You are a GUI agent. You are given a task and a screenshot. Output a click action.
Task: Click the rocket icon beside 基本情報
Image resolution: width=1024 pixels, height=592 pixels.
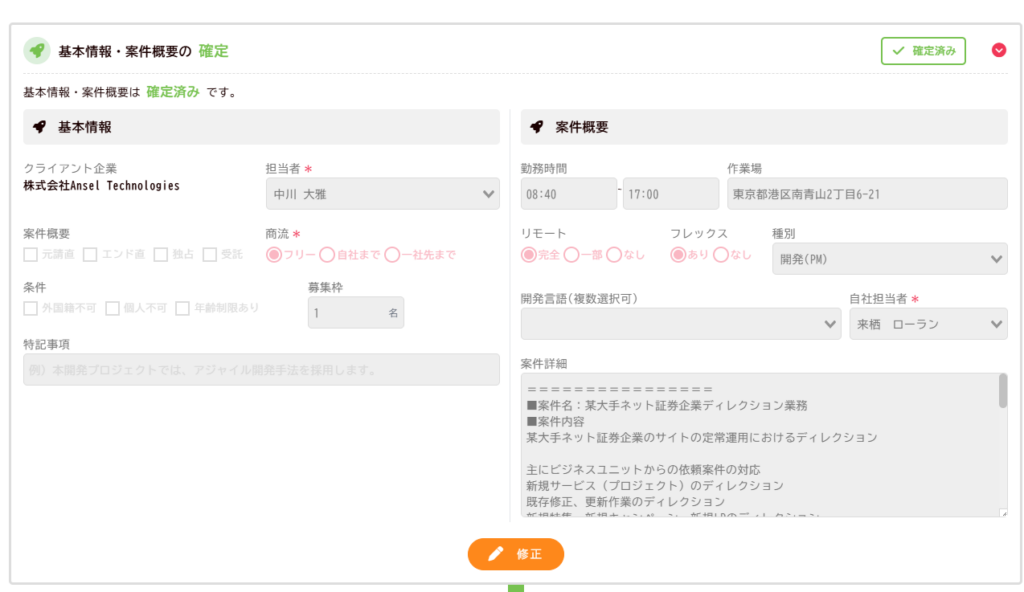pos(40,127)
